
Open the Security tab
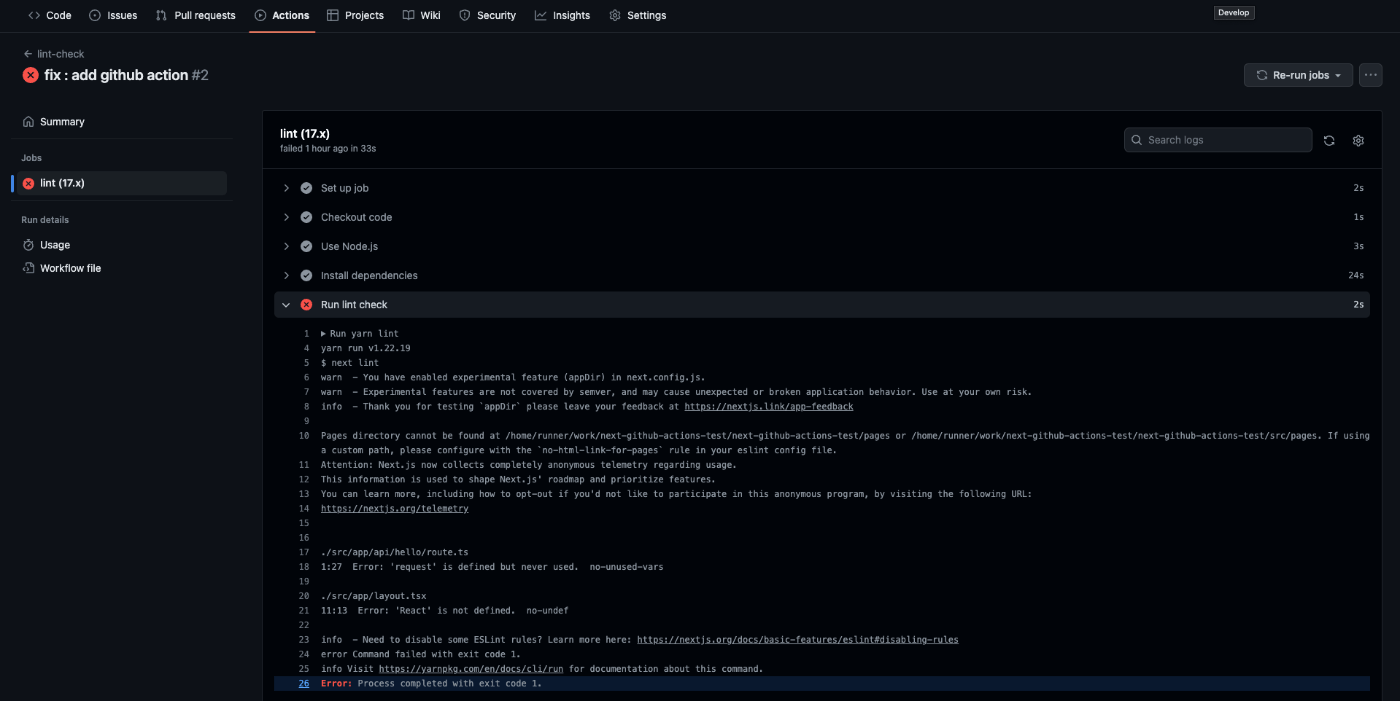pos(487,15)
